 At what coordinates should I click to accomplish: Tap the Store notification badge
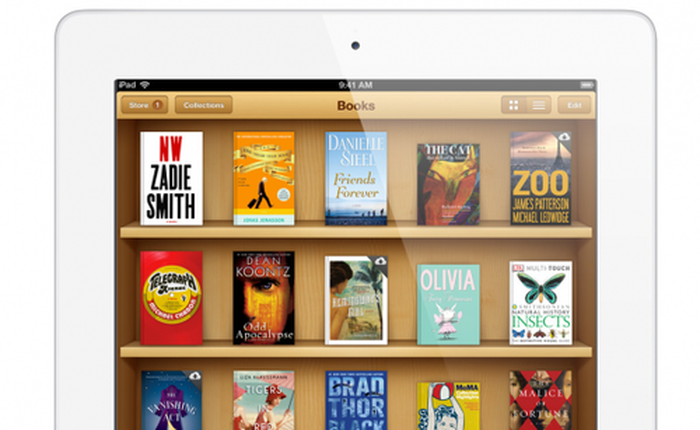[157, 105]
